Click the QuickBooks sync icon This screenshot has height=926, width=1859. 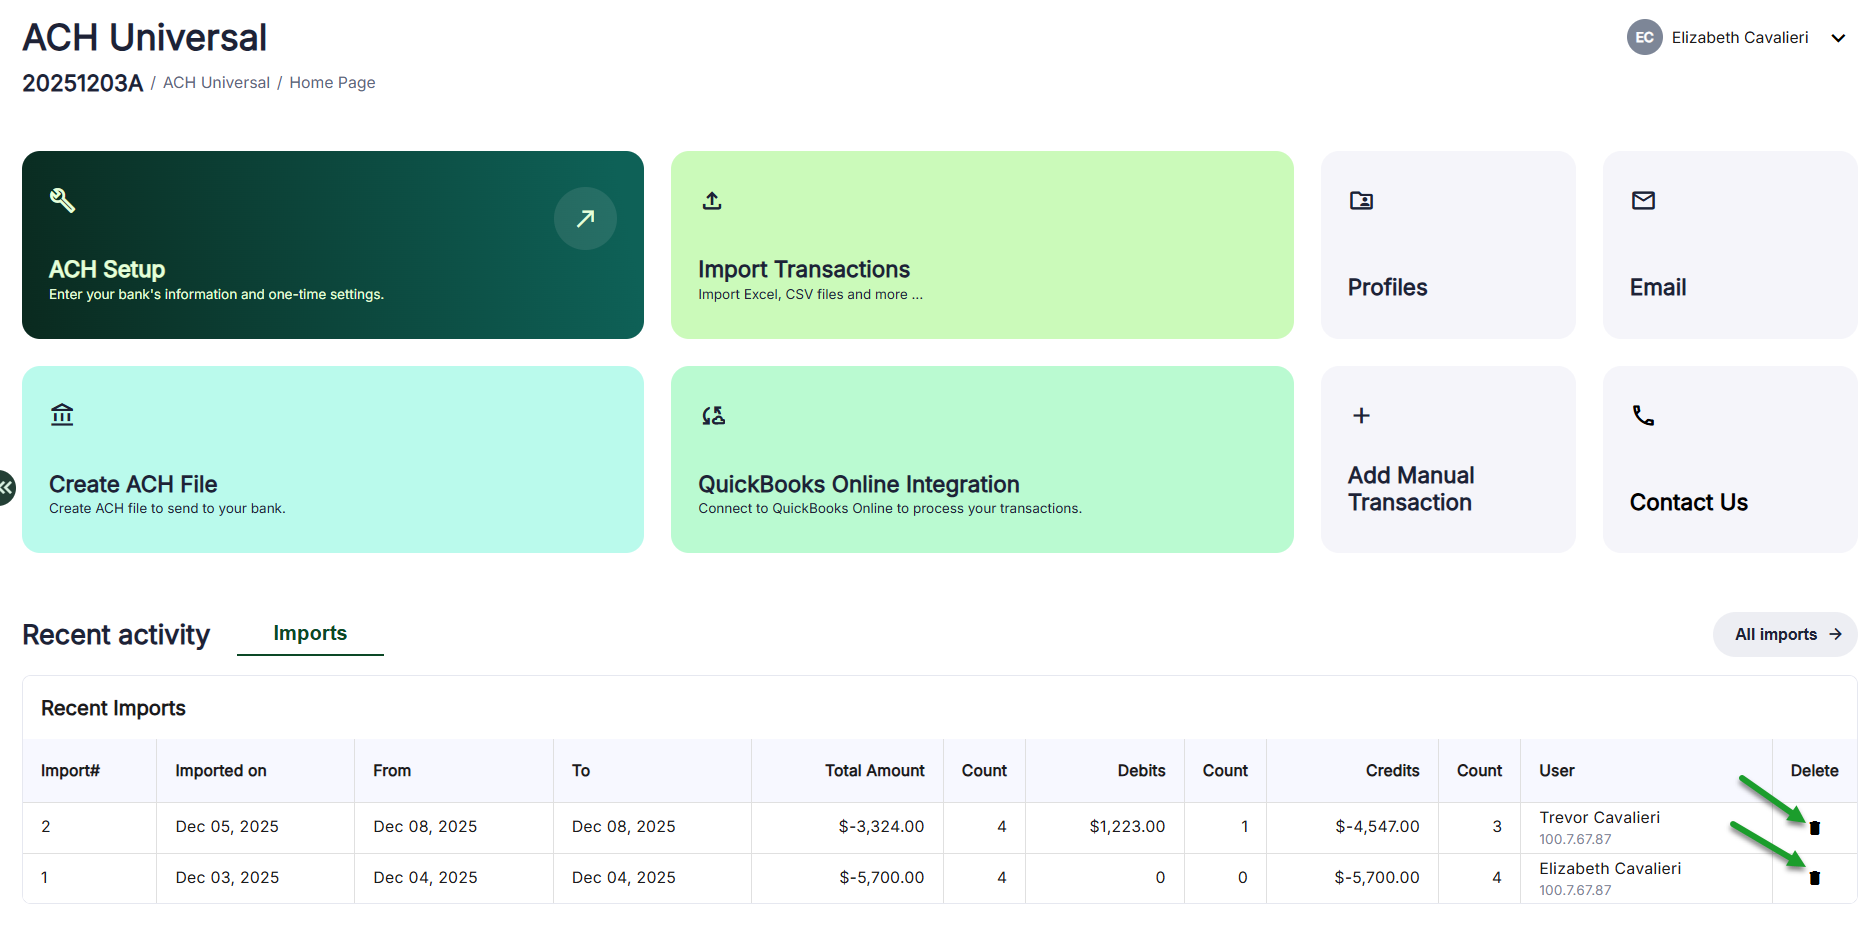tap(713, 416)
